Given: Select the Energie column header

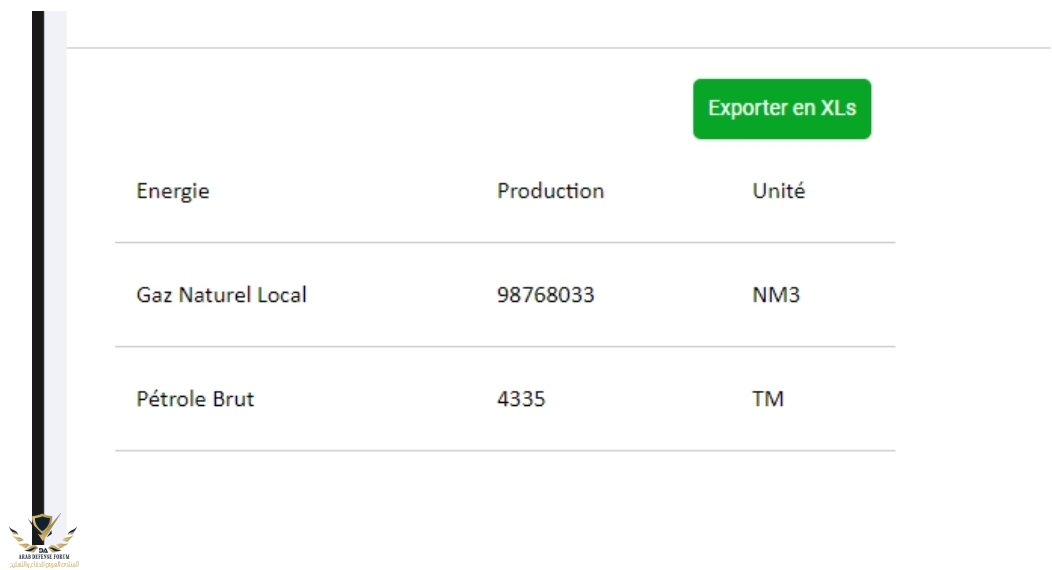Looking at the screenshot, I should pos(173,191).
